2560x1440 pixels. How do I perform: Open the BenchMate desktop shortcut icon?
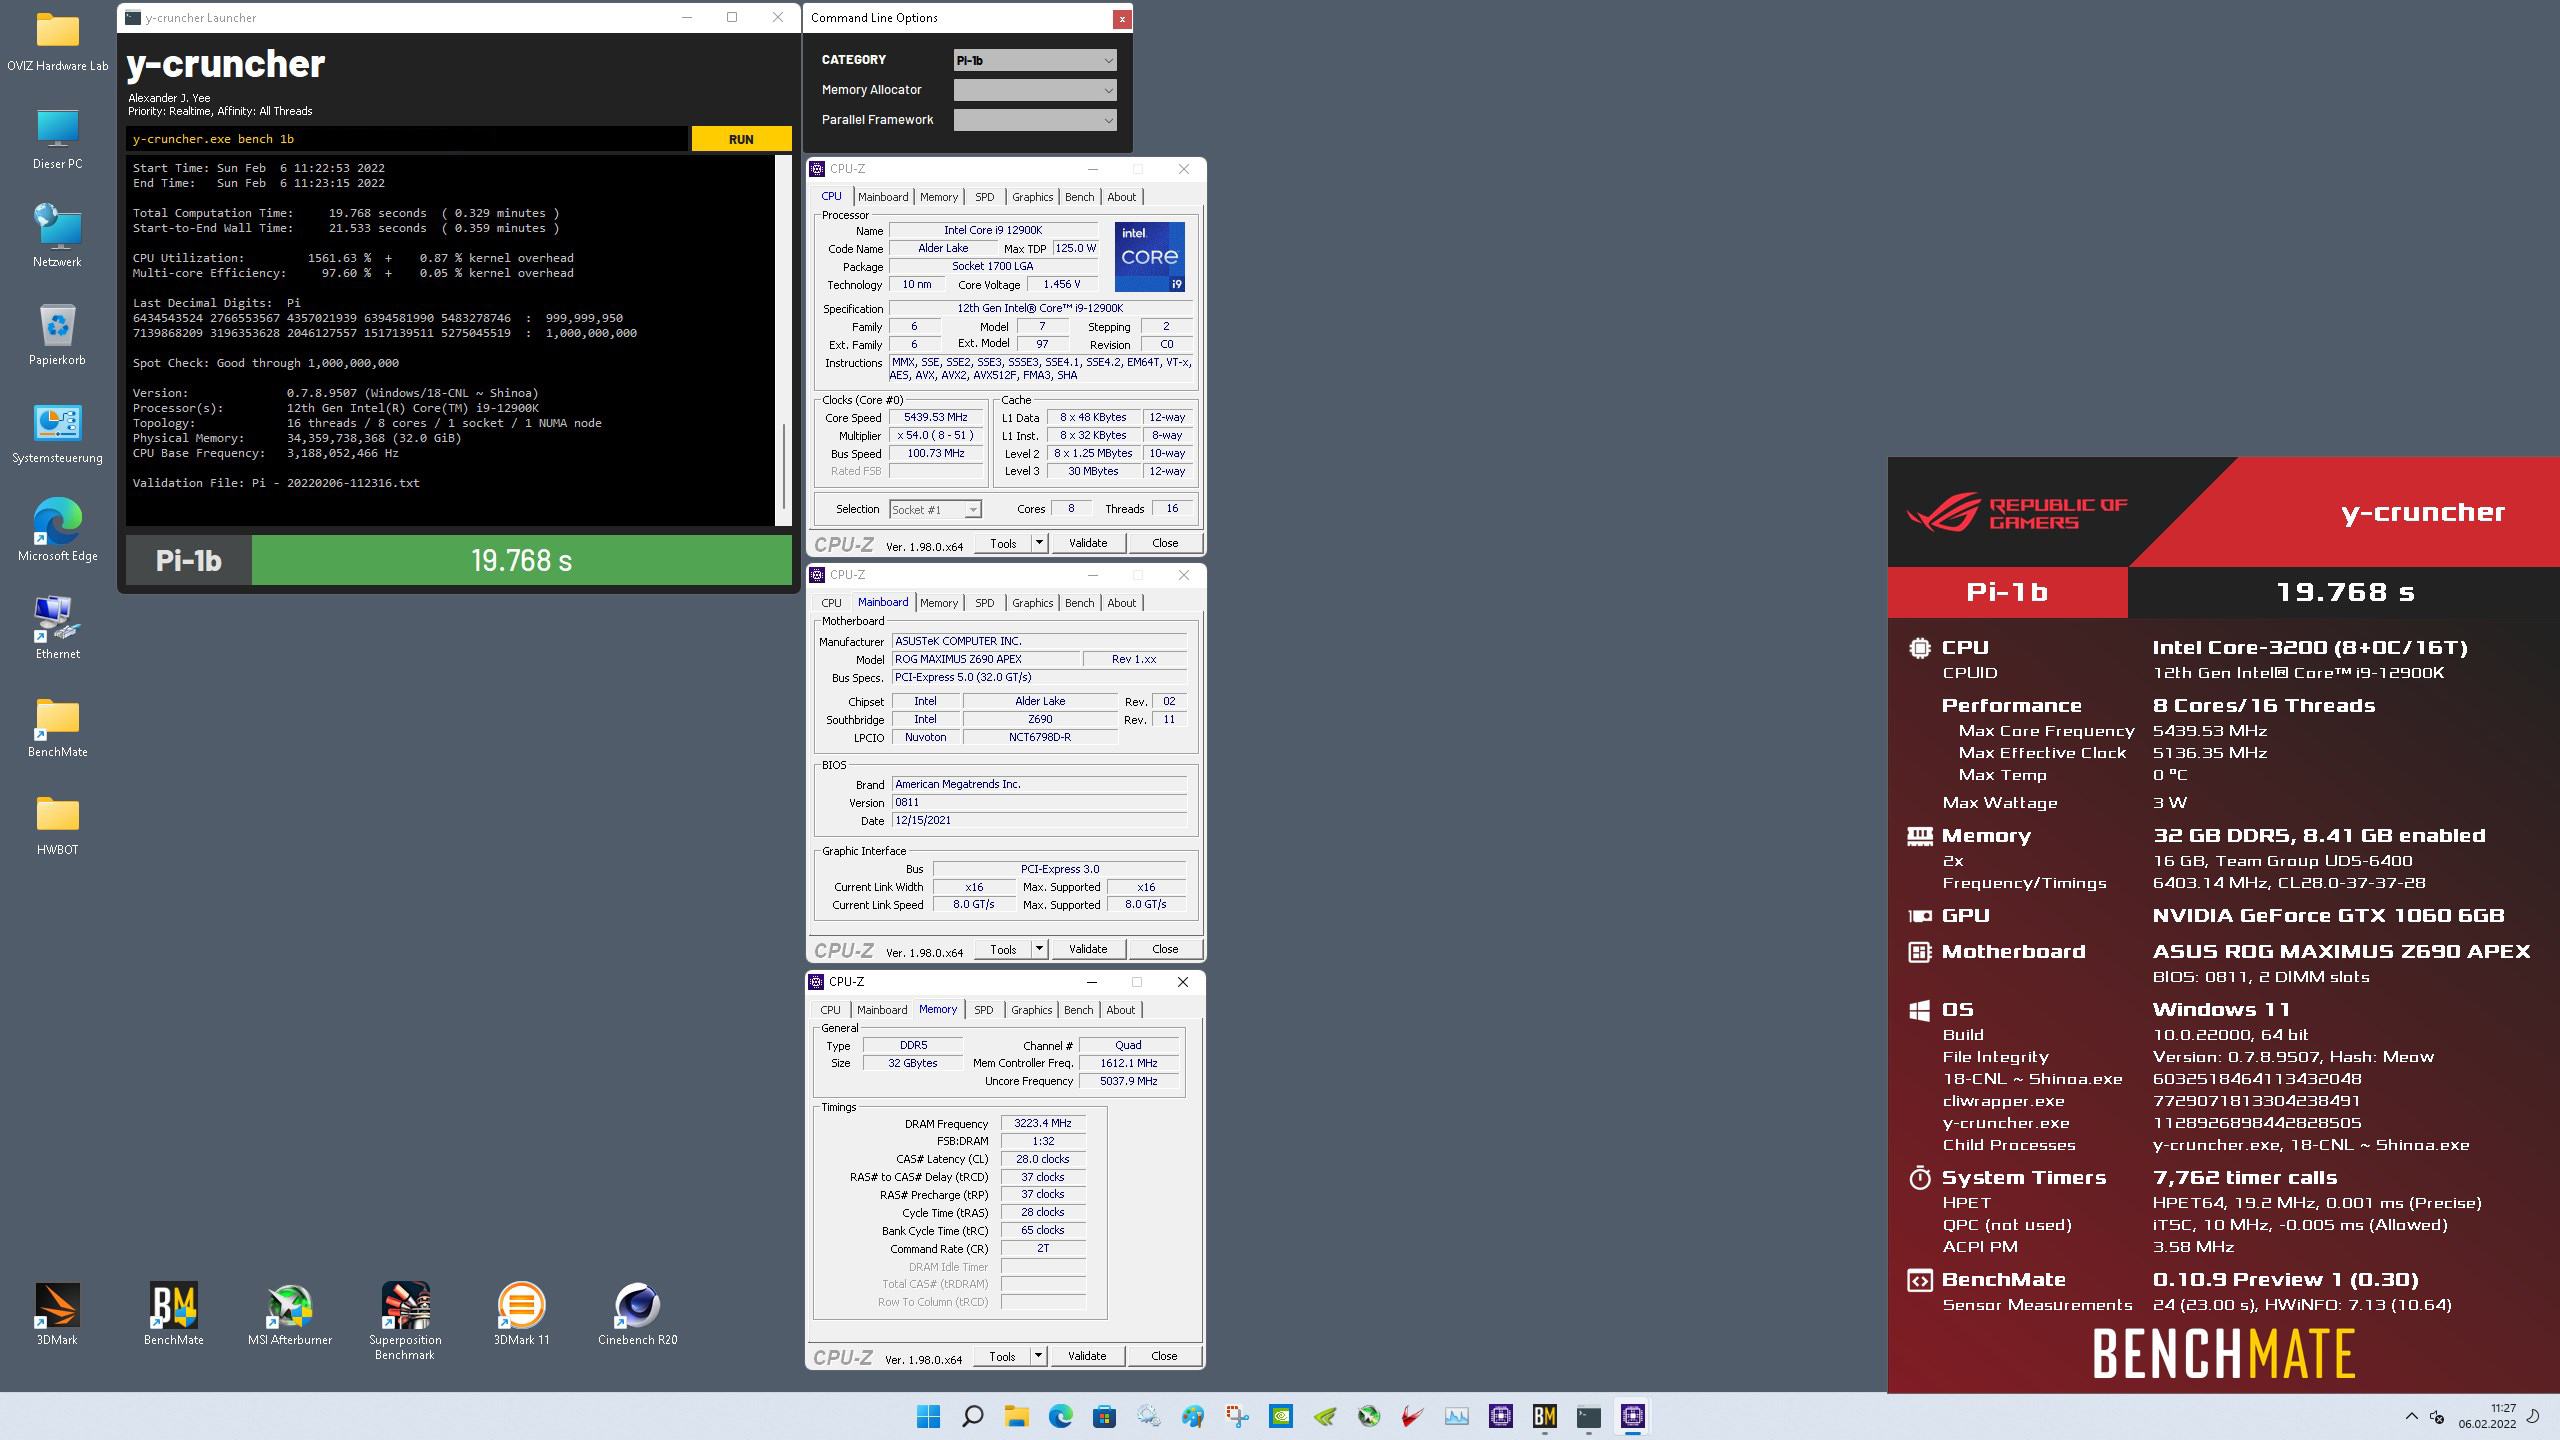pyautogui.click(x=174, y=1306)
